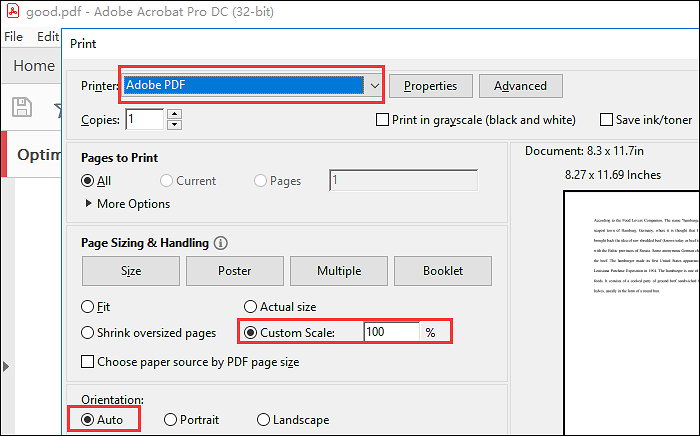Screen dimensions: 700x436
Task: Switch to the Home tab
Action: pos(33,66)
